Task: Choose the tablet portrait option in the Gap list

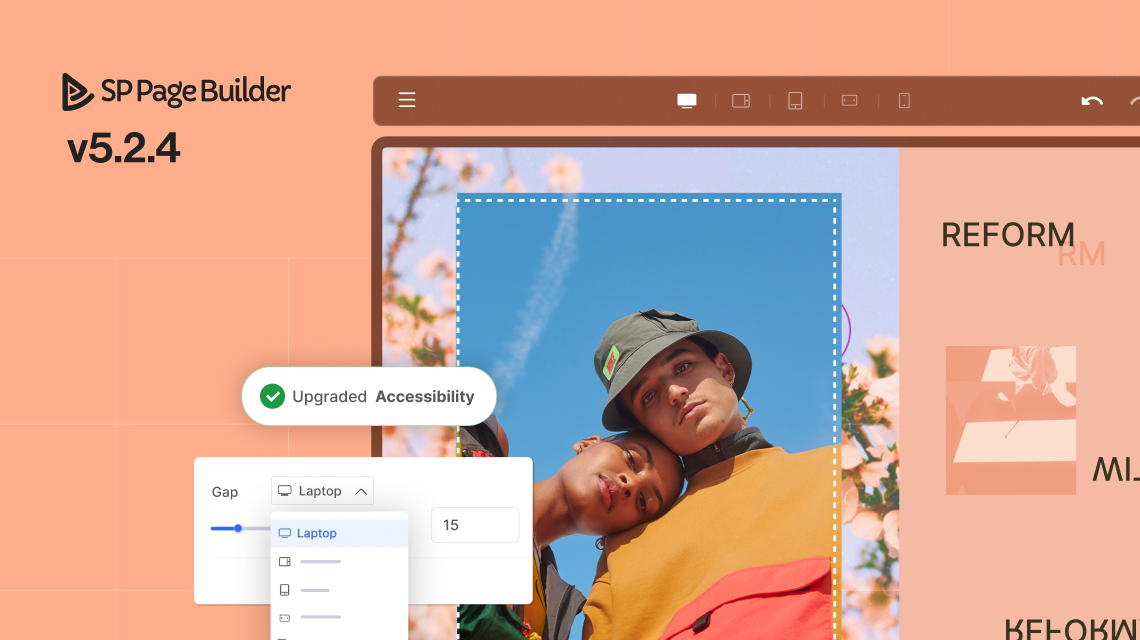Action: (339, 590)
